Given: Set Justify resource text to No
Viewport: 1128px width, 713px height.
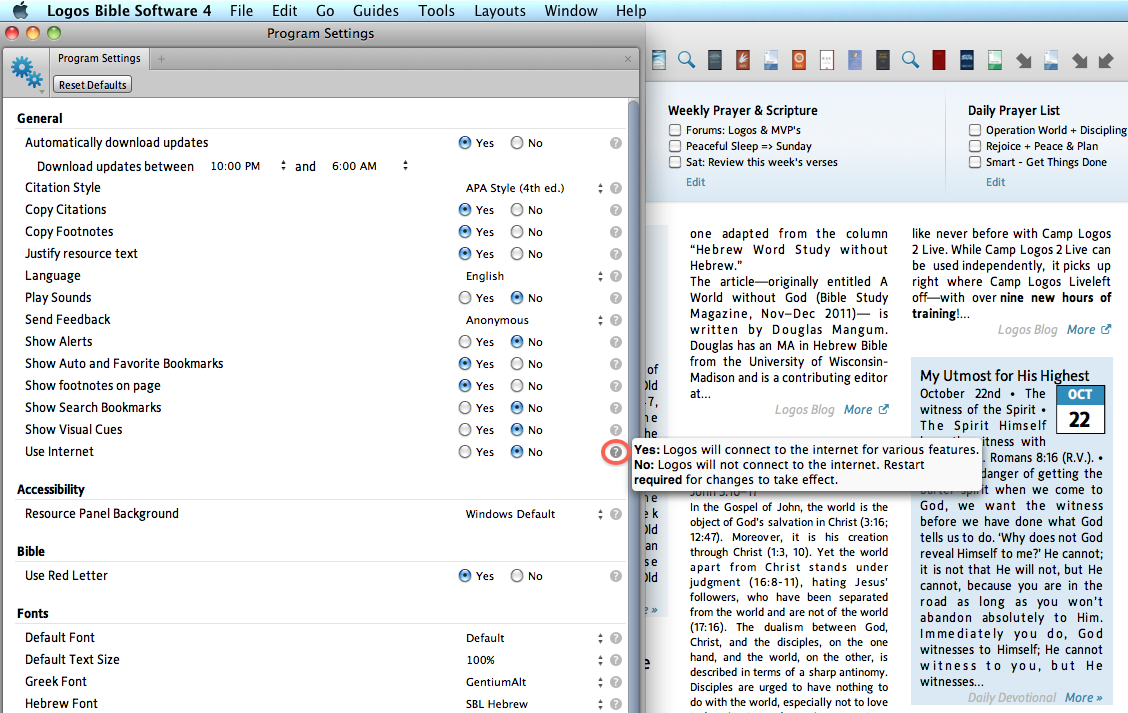Looking at the screenshot, I should pyautogui.click(x=517, y=254).
